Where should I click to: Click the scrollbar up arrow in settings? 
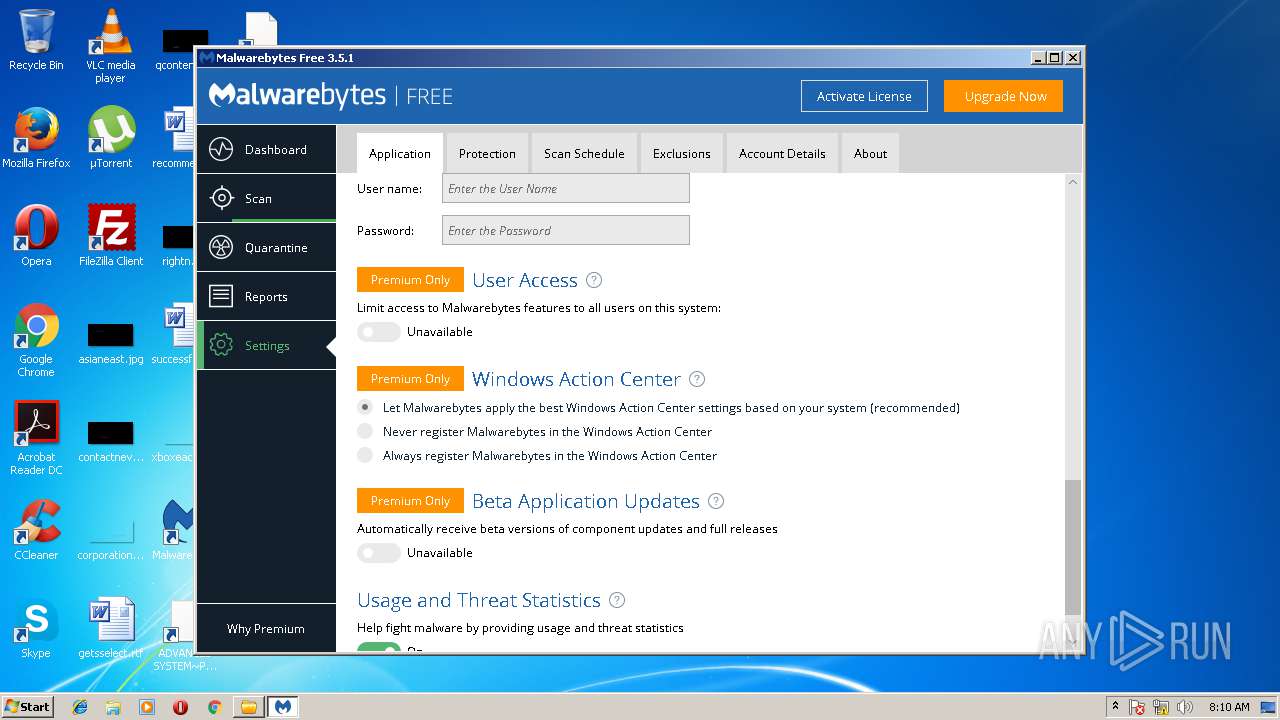point(1073,182)
